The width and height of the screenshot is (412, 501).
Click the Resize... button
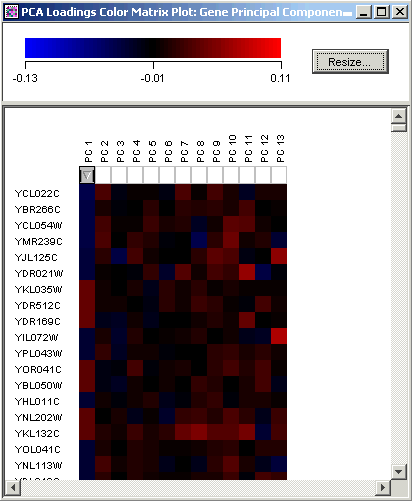(x=350, y=62)
